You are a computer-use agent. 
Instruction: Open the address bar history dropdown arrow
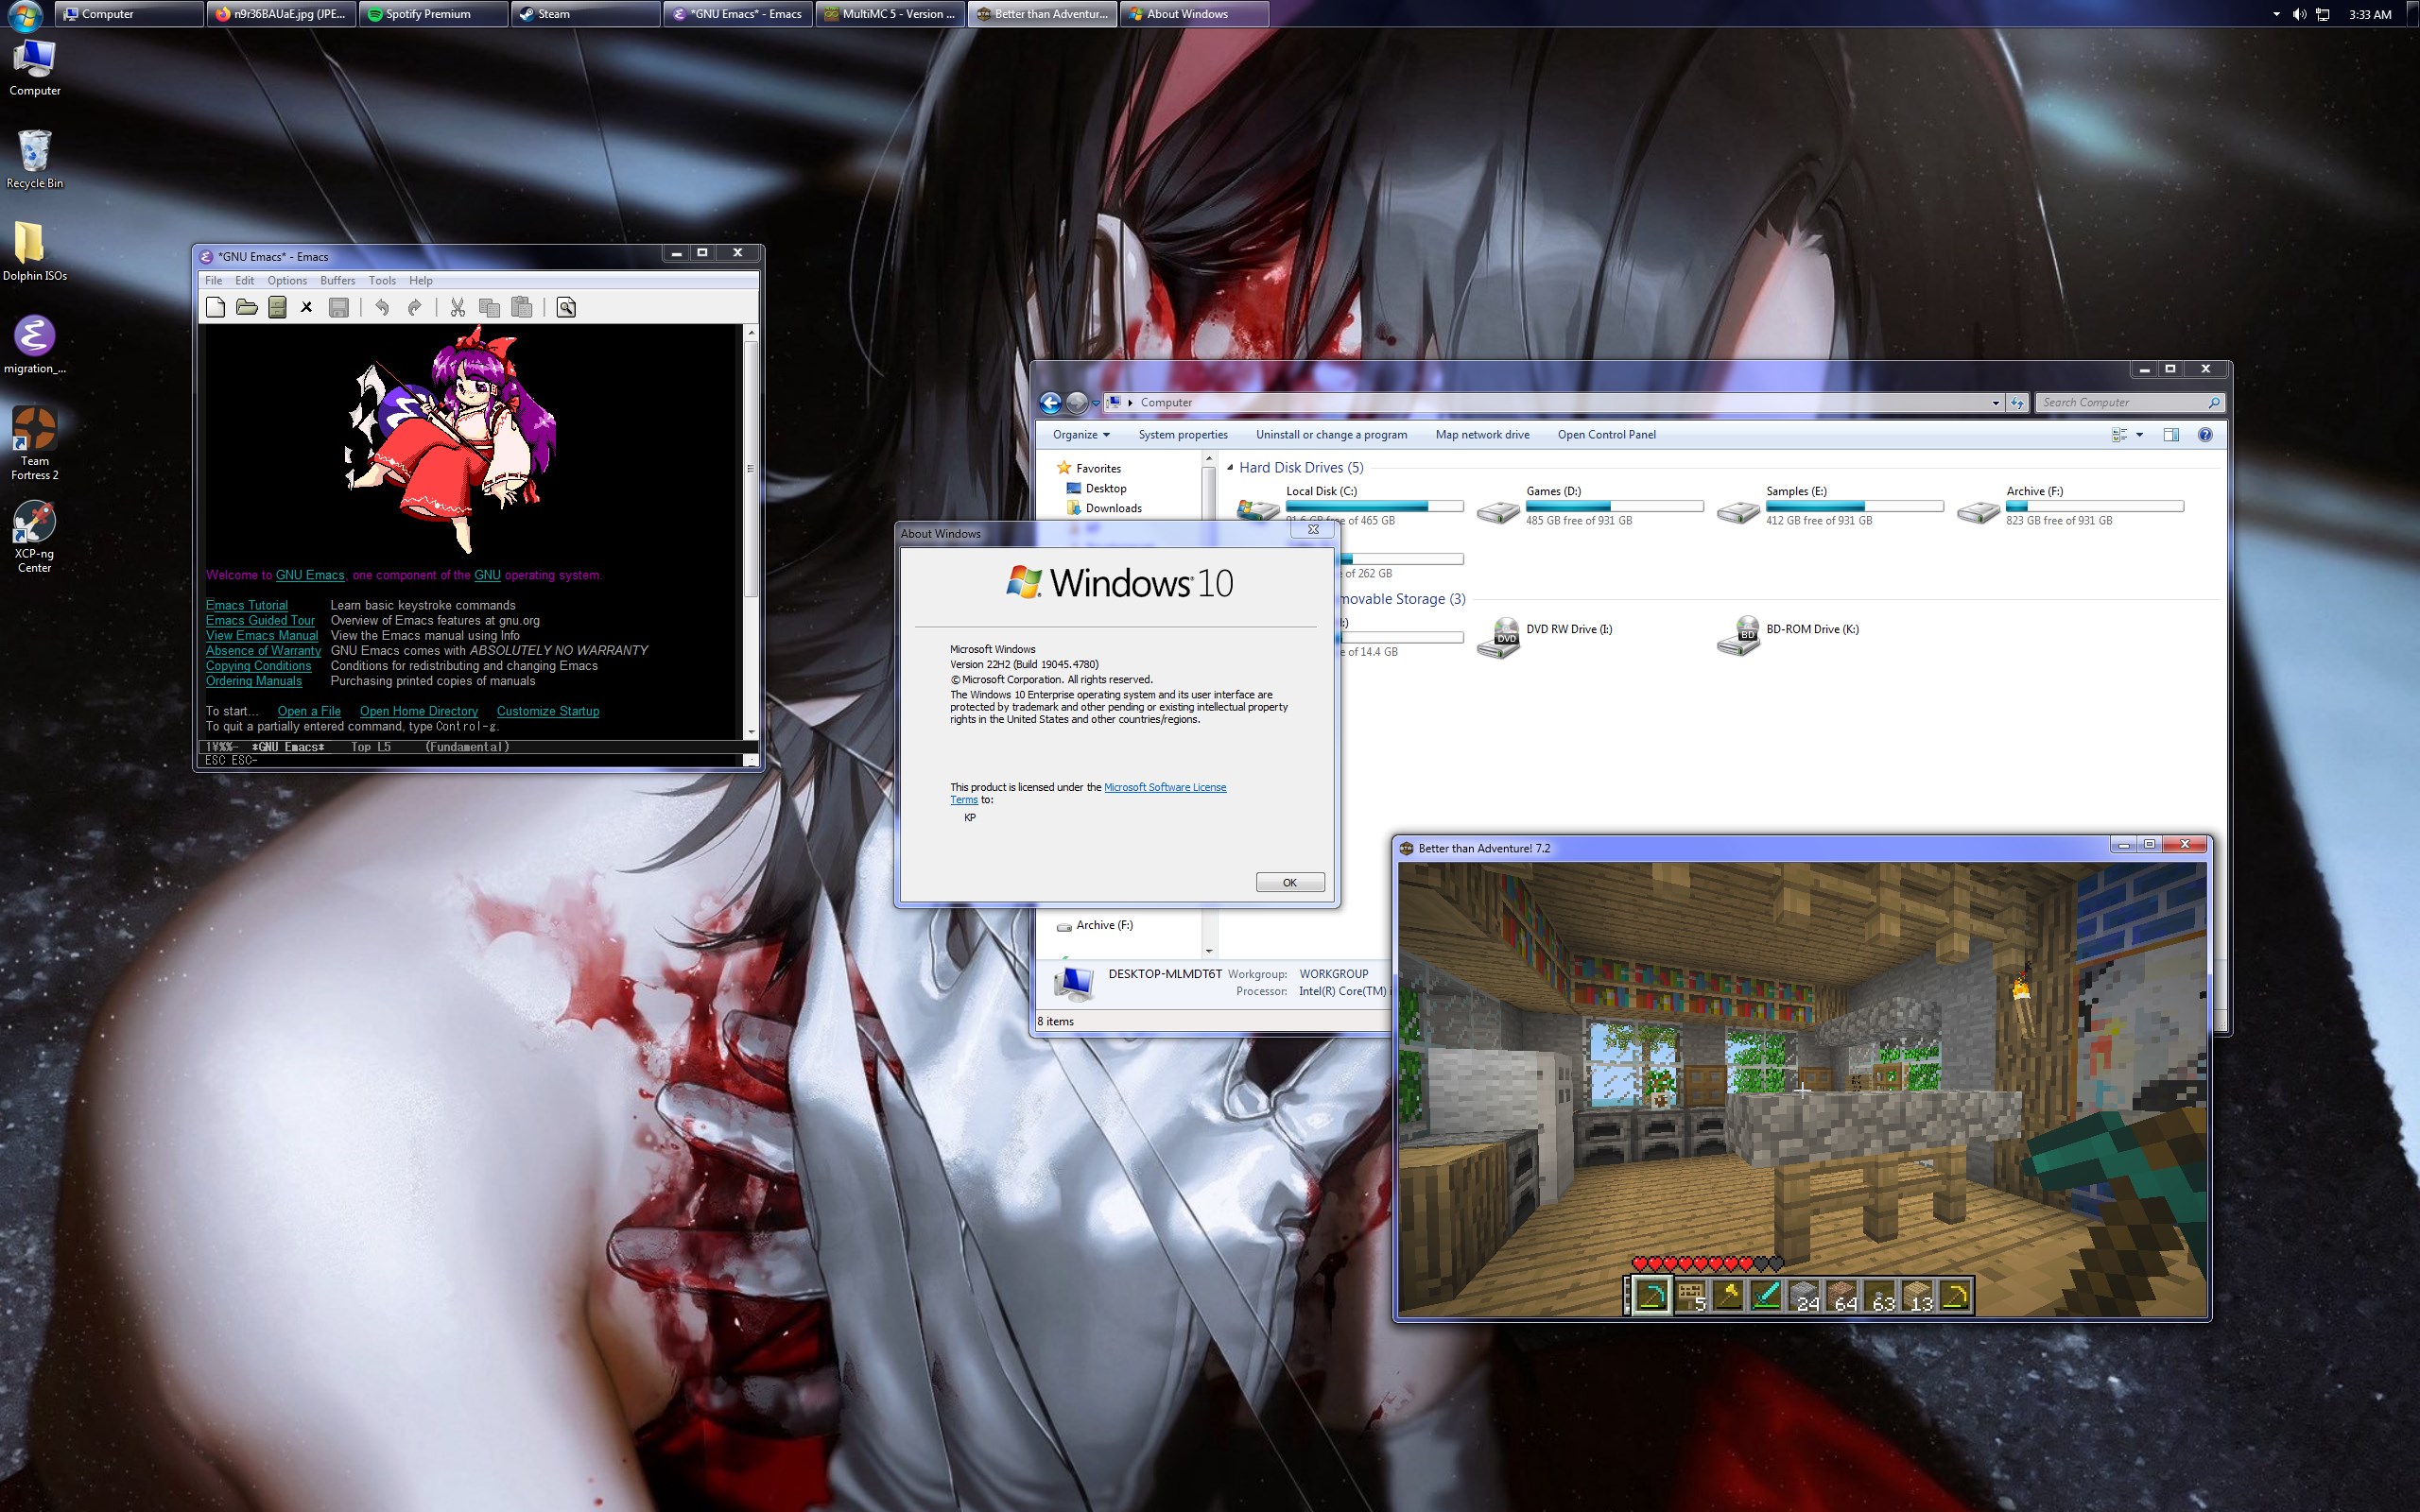(1995, 403)
